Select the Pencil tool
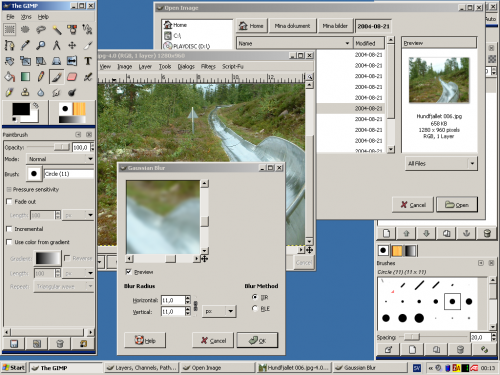 point(41,77)
